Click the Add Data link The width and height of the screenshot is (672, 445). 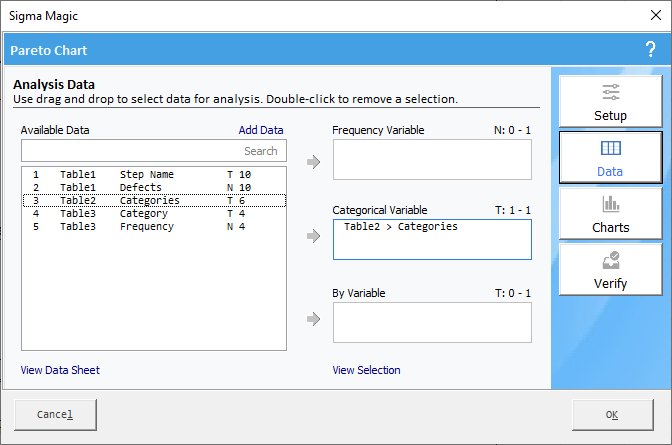coord(261,130)
